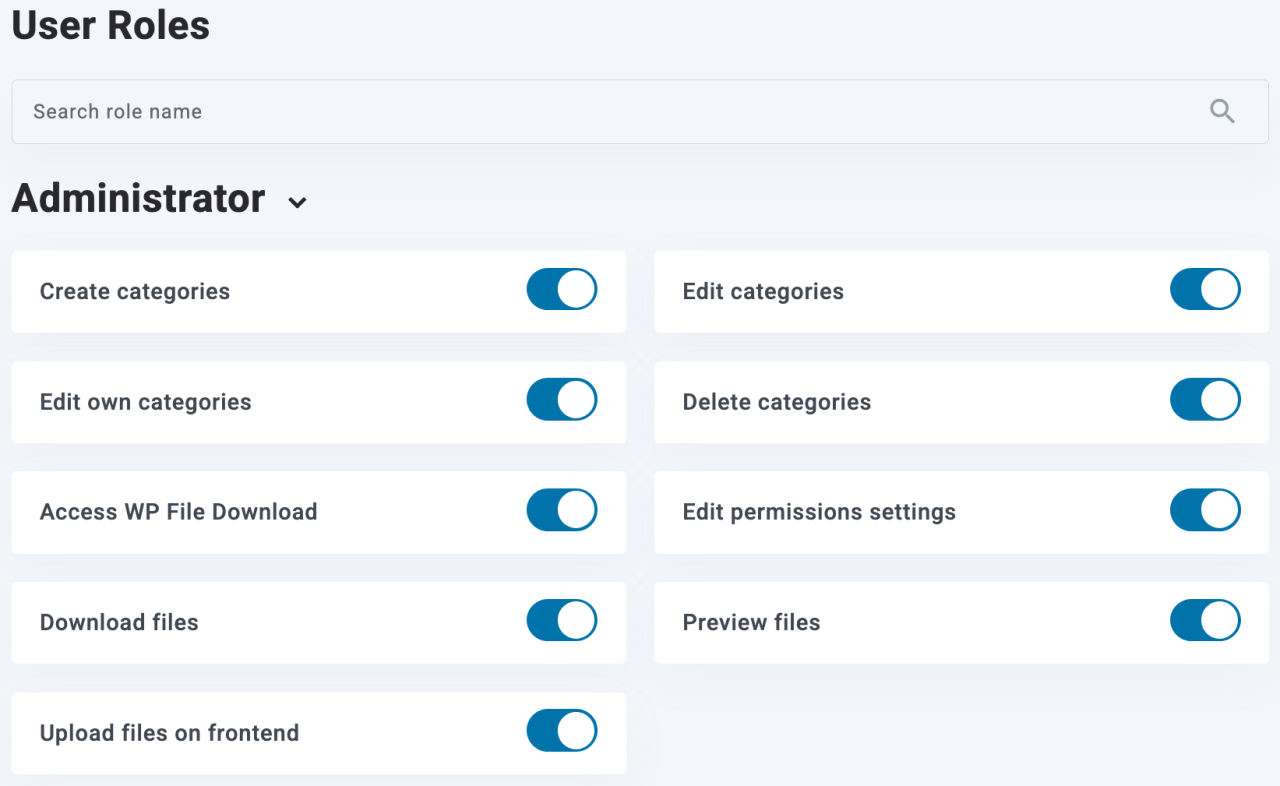Click the Upload files on frontend label

point(169,733)
